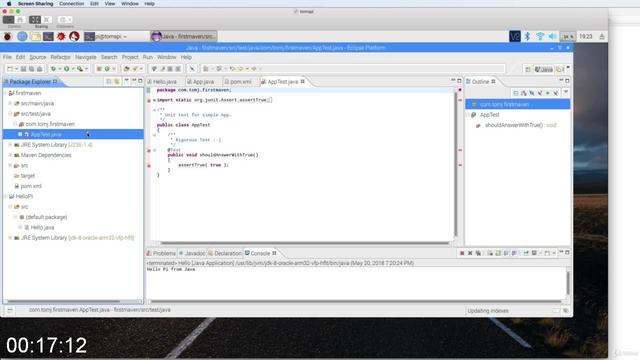Select the target folder
This screenshot has height=360, width=640.
coord(27,176)
